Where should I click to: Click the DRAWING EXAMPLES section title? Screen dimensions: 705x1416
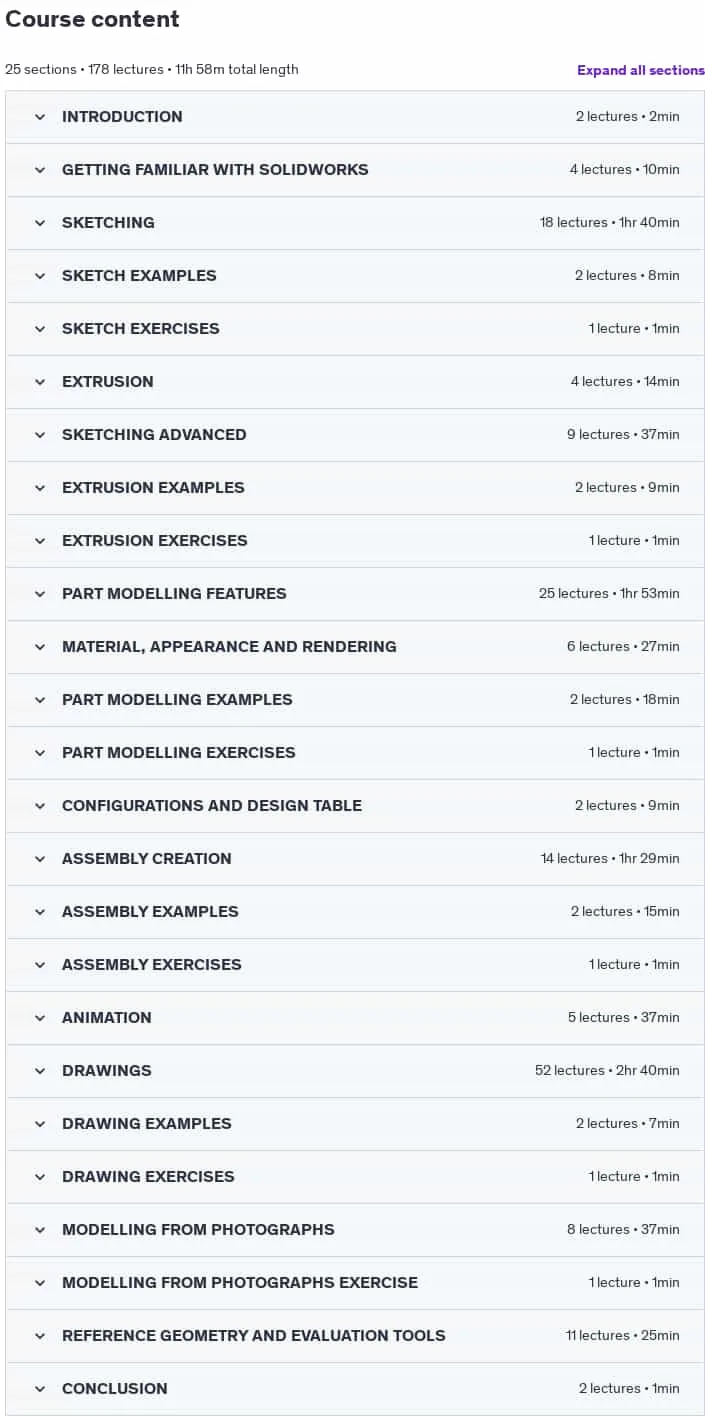point(147,1124)
